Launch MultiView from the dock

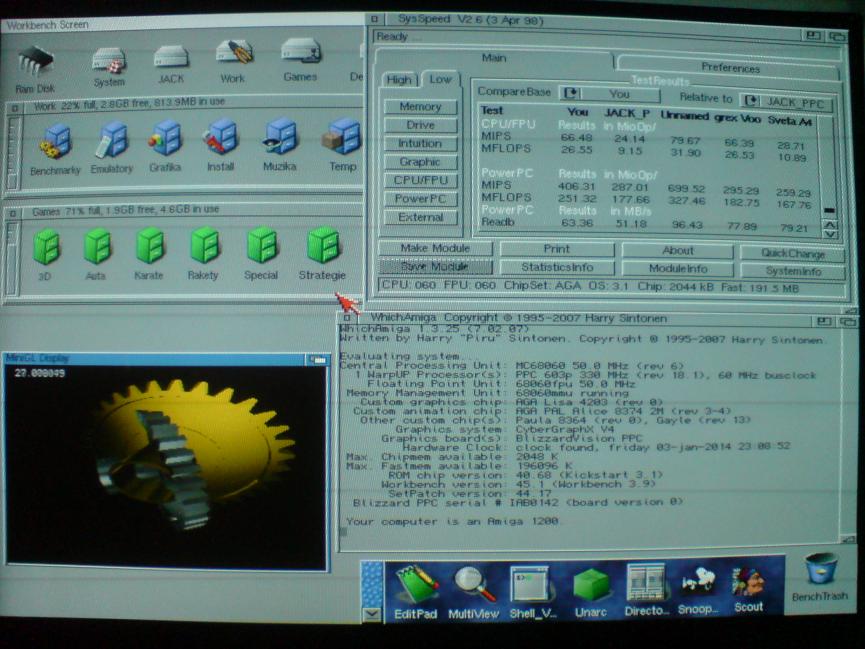[x=475, y=588]
